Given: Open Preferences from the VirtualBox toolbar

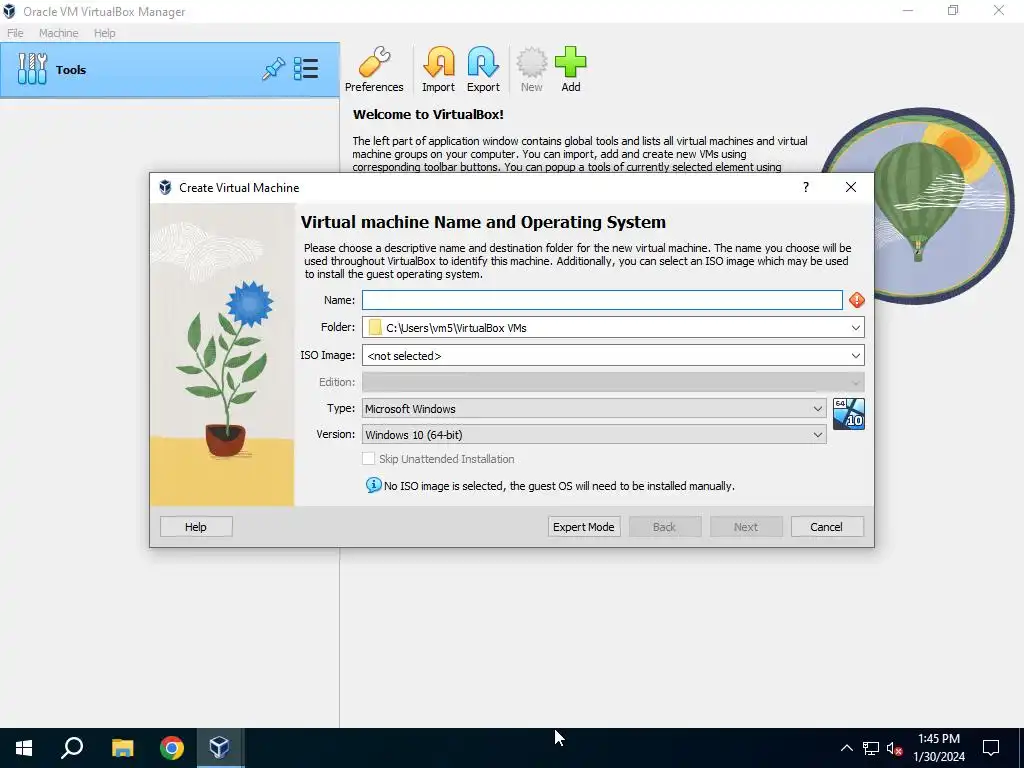Looking at the screenshot, I should [374, 69].
